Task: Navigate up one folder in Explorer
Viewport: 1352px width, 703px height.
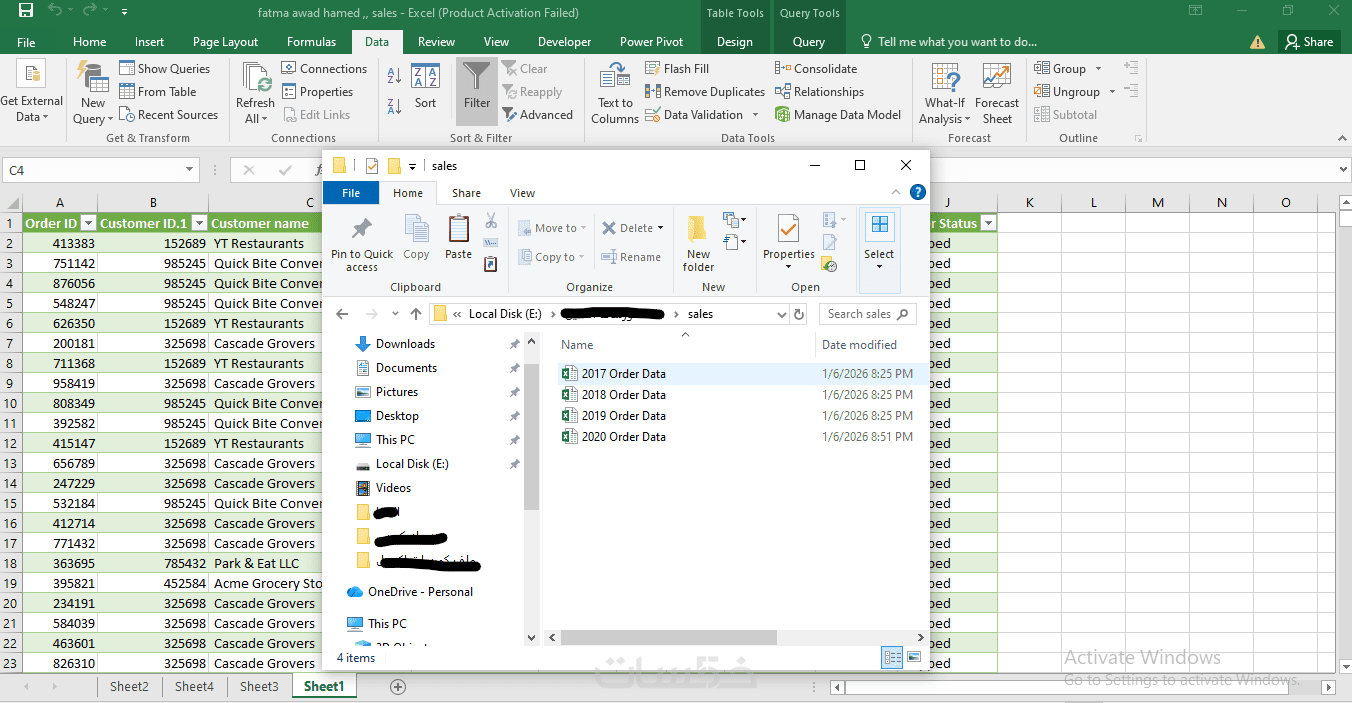Action: click(x=416, y=314)
